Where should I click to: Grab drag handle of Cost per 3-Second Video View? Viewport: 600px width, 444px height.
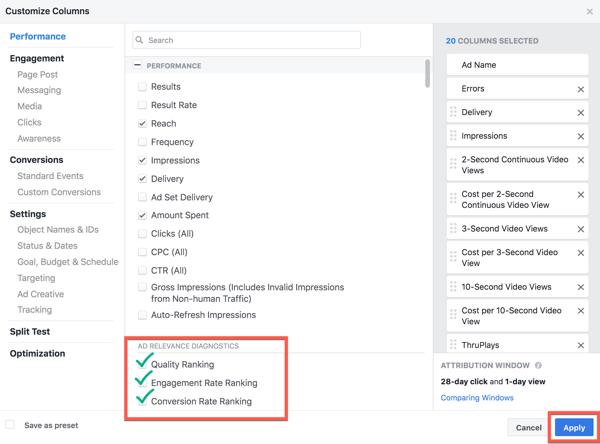click(453, 256)
